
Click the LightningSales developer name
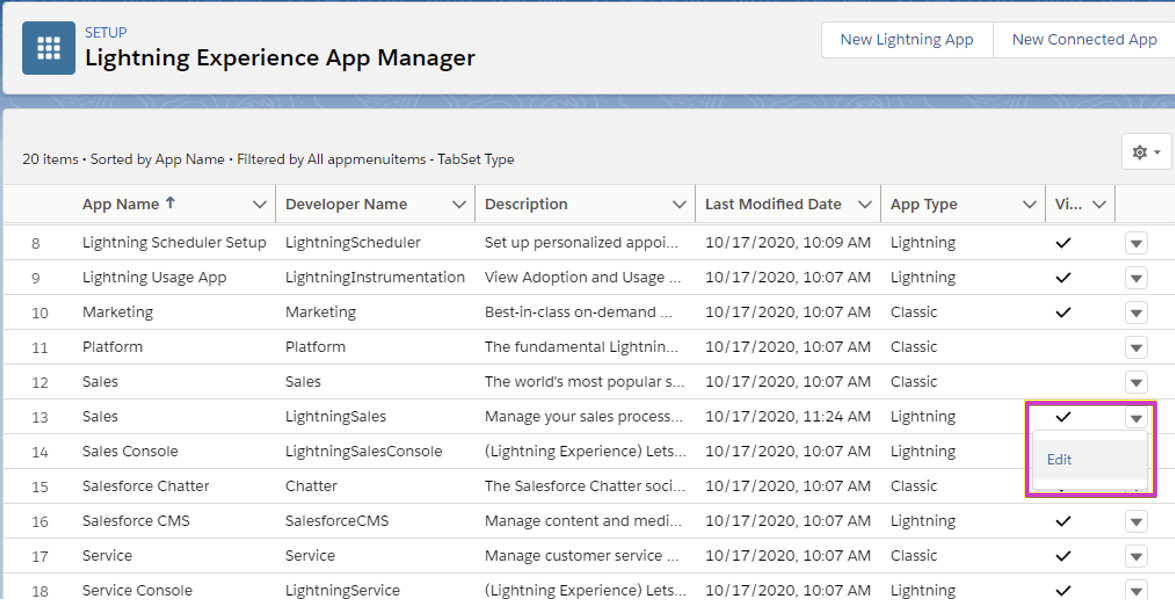click(336, 417)
